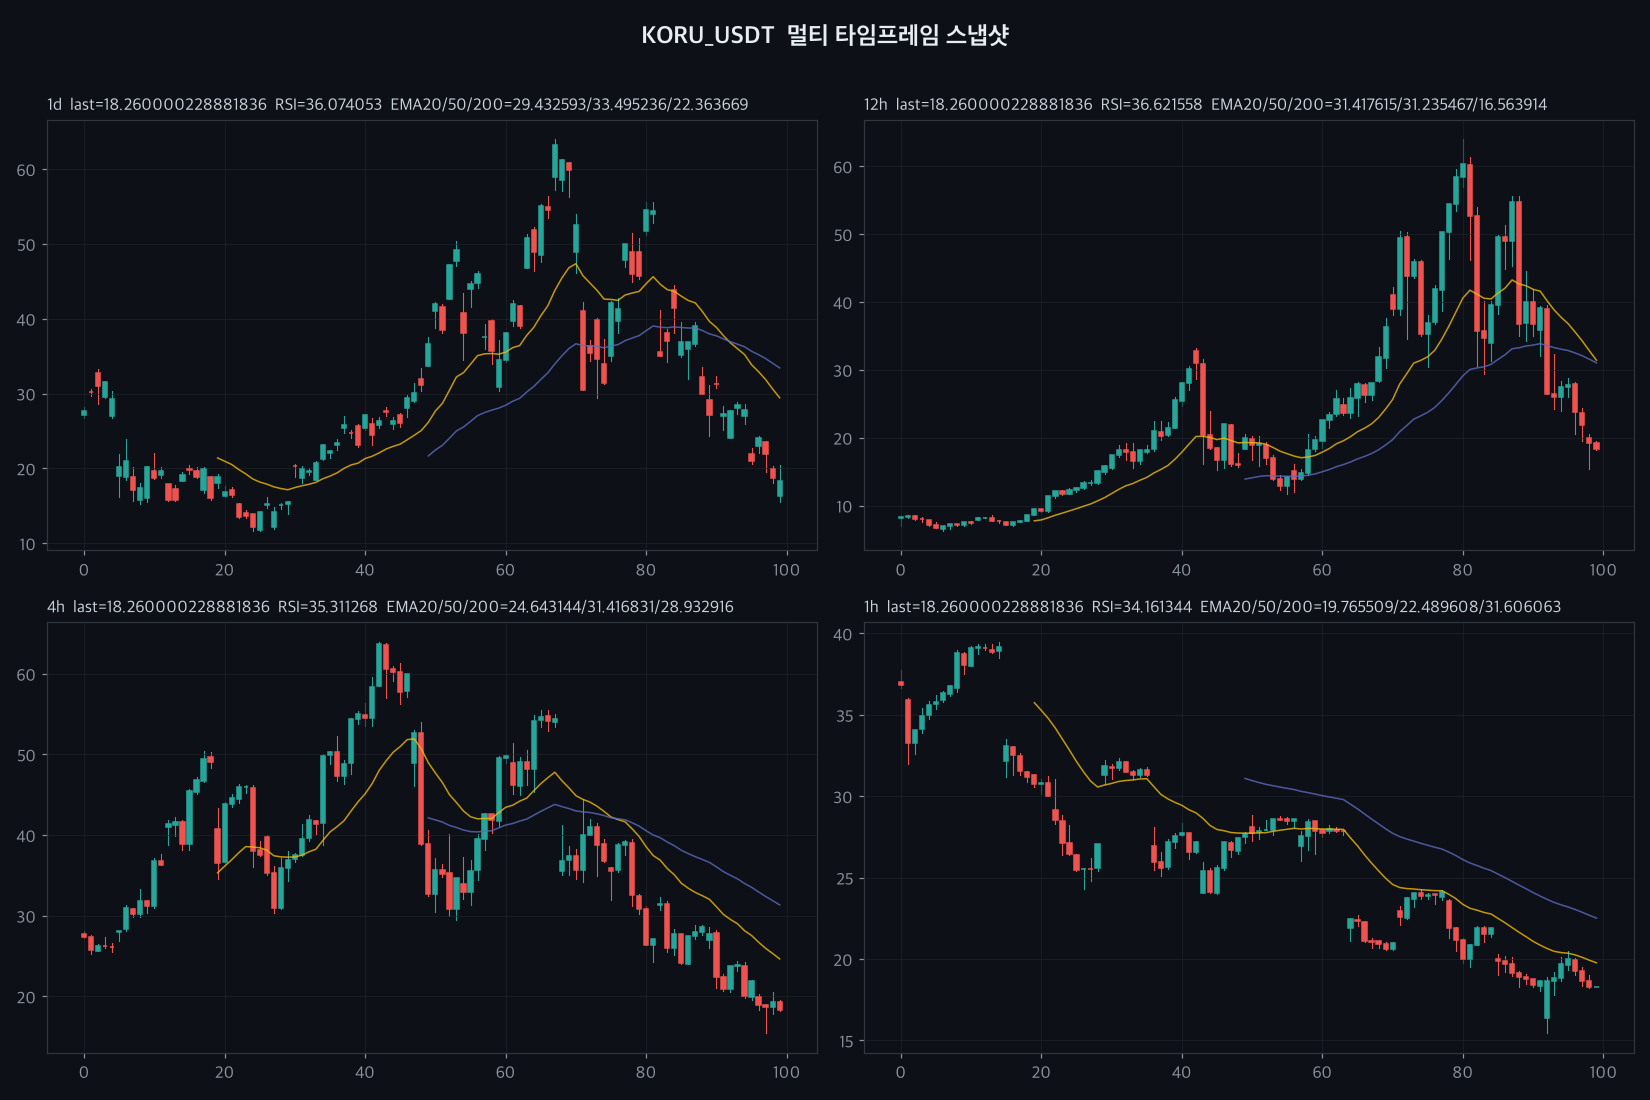
Task: Select the 12h chart header with RSI=36.621558
Action: 1206,104
